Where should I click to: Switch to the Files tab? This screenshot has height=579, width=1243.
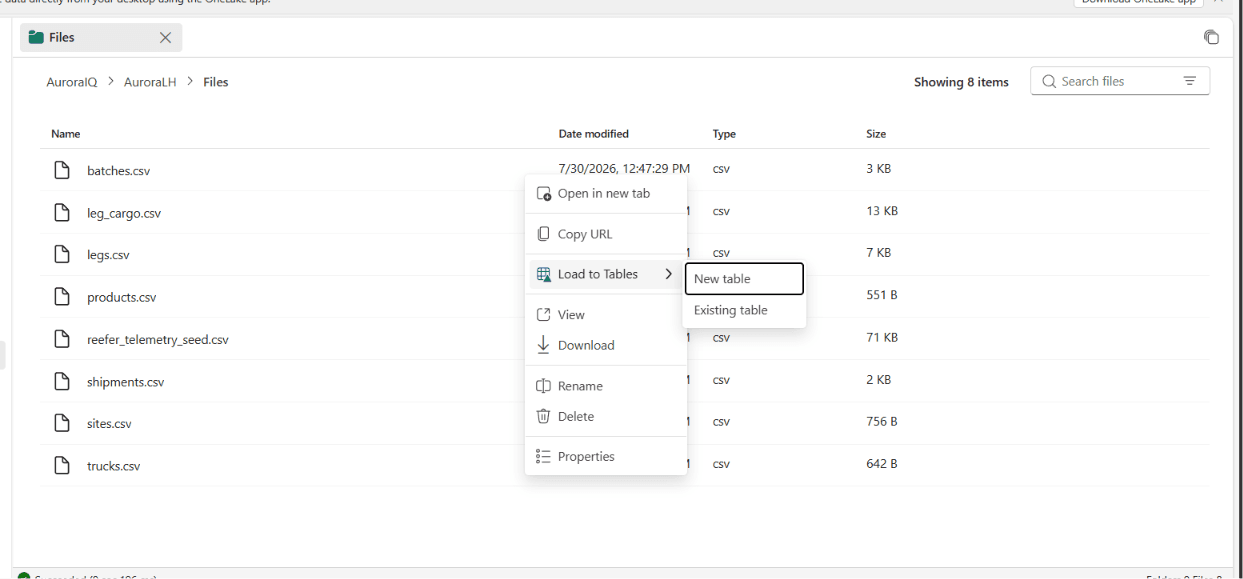[101, 37]
